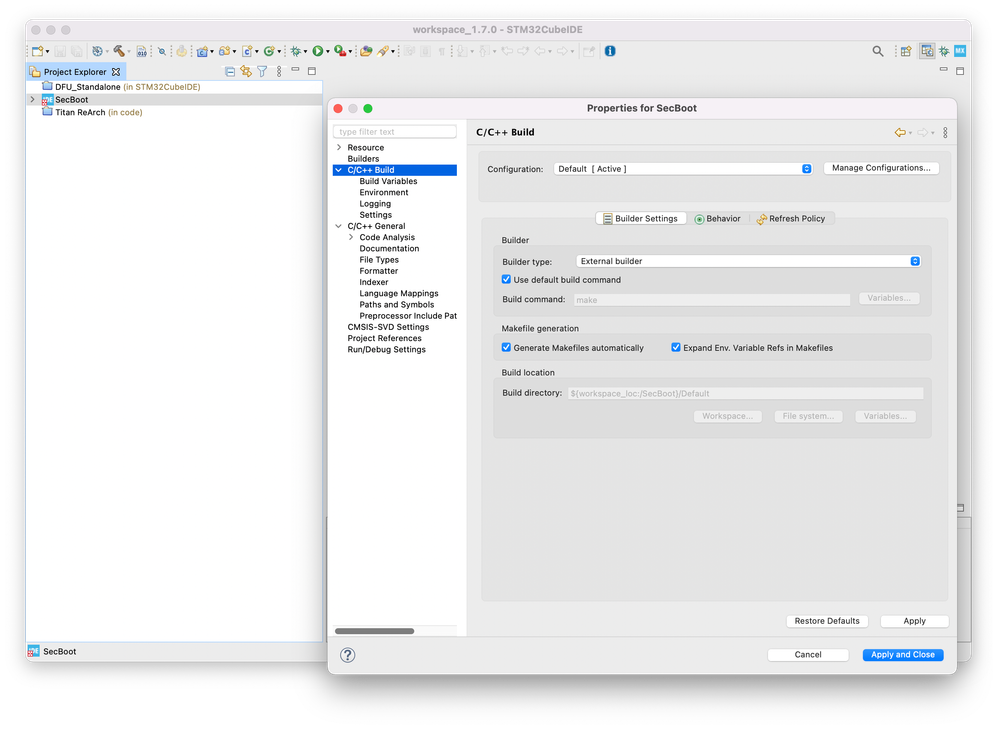
Task: Click the green Run play icon
Action: [317, 51]
